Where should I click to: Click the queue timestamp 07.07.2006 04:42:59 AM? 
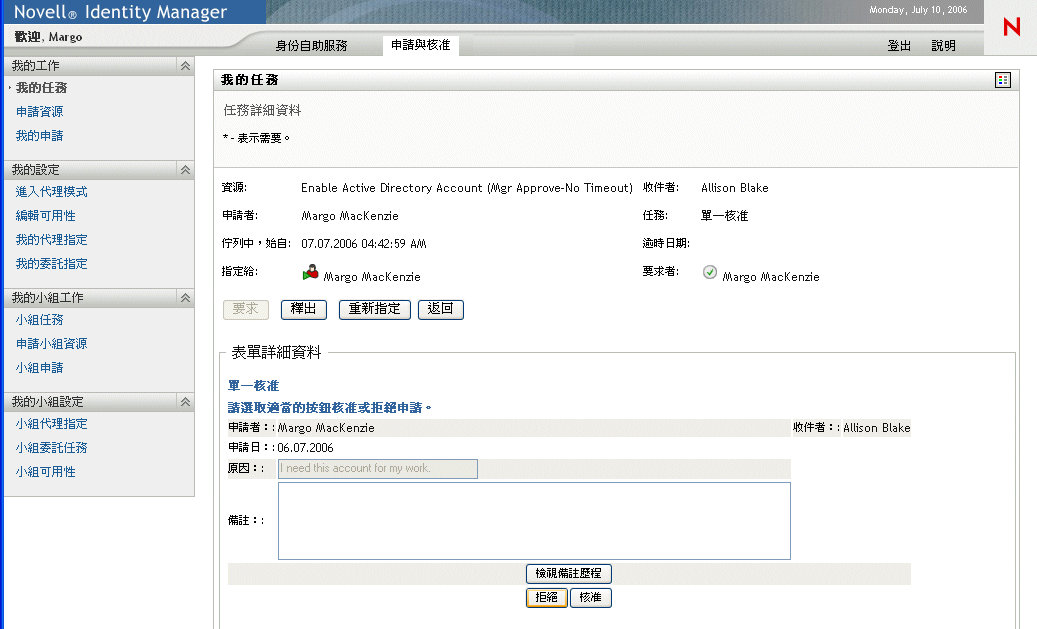(x=364, y=244)
